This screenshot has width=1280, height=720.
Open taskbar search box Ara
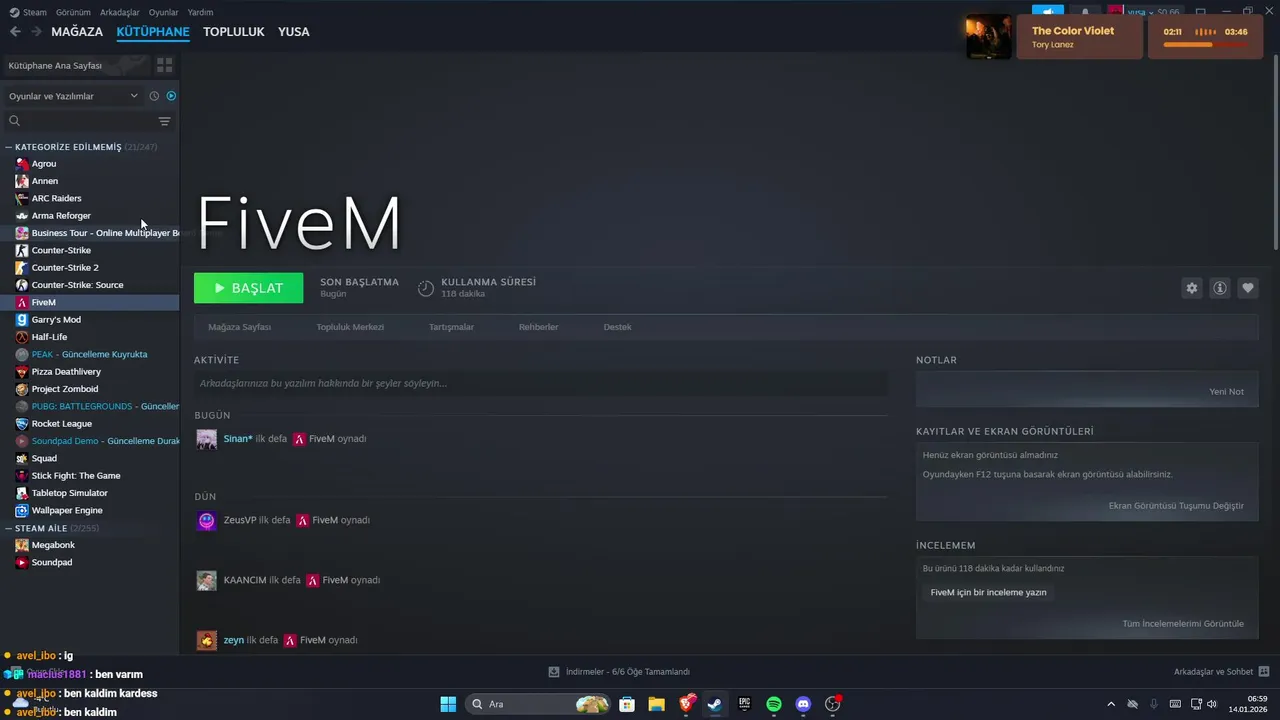pyautogui.click(x=540, y=704)
